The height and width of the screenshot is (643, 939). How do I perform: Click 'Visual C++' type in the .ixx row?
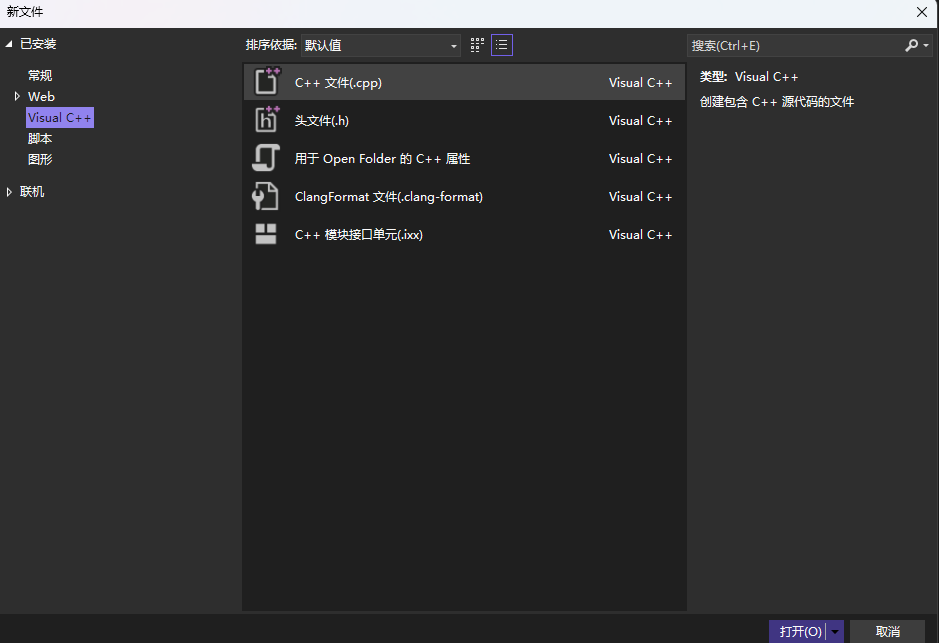pos(640,235)
